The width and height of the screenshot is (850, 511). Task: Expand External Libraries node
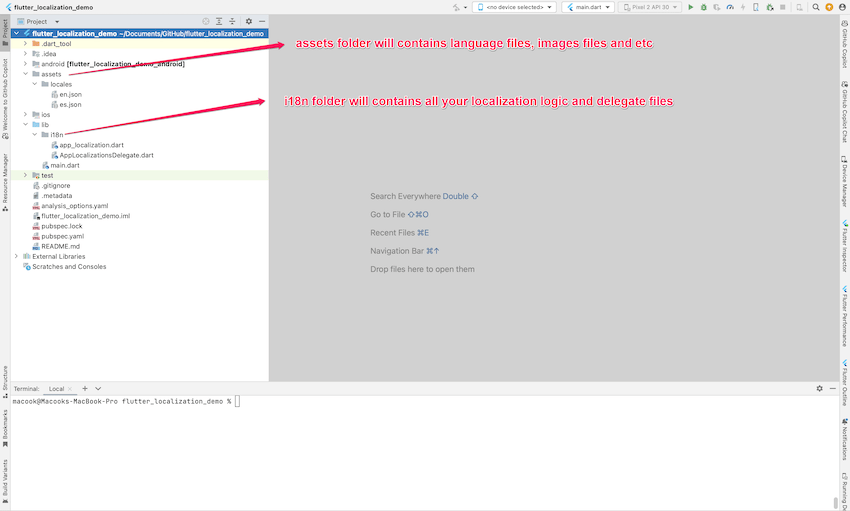coord(16,256)
